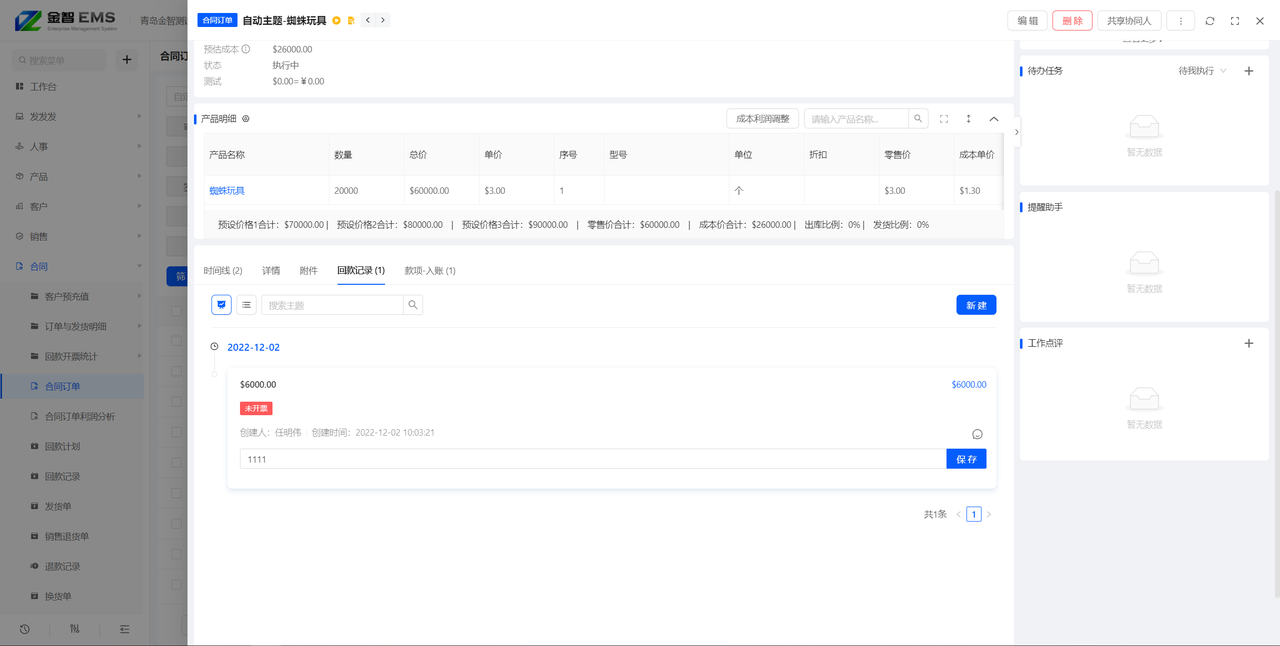The width and height of the screenshot is (1280, 646).
Task: Open 工作台 in the sidebar
Action: 72,87
